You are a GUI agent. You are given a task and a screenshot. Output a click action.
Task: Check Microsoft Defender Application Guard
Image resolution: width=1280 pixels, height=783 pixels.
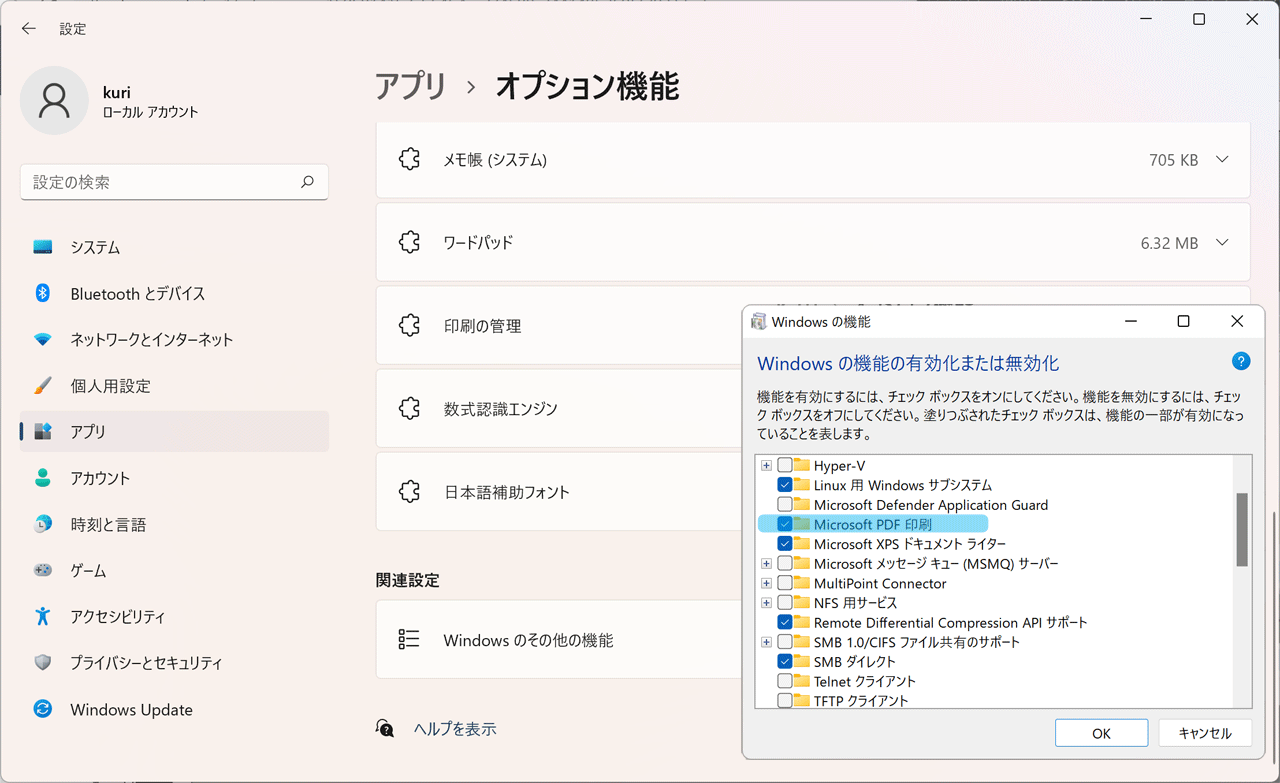coord(785,504)
